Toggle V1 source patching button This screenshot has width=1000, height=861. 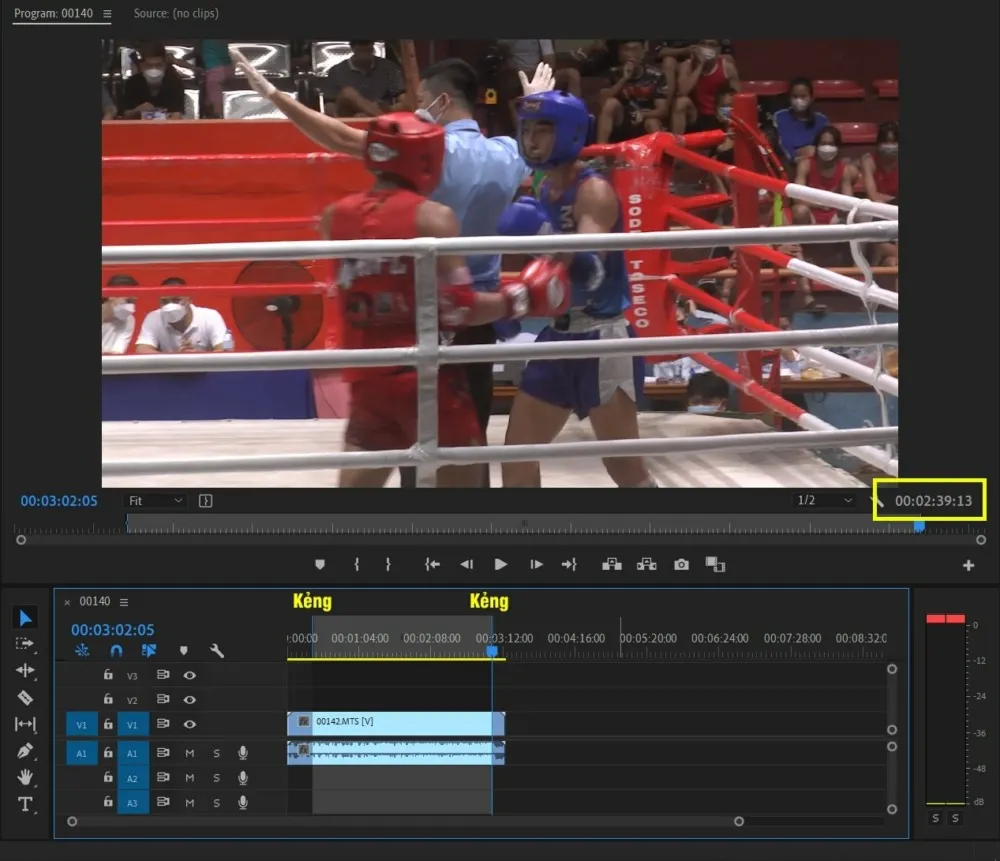(82, 725)
